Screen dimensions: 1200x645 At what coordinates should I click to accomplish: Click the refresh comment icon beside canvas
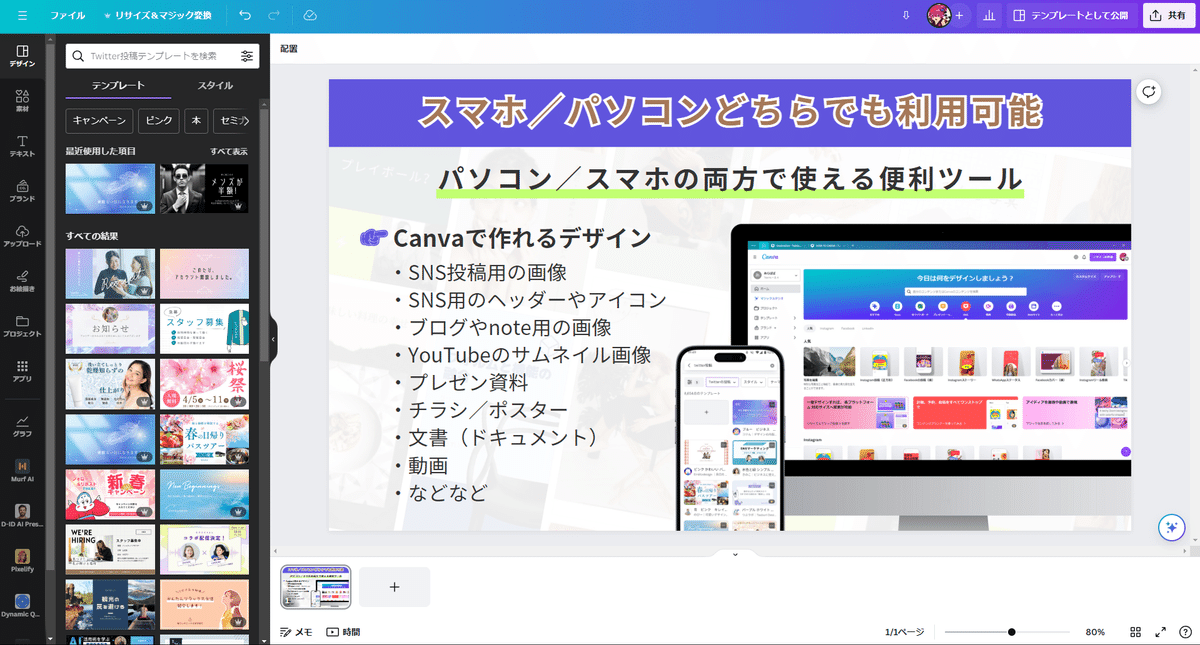pos(1148,91)
